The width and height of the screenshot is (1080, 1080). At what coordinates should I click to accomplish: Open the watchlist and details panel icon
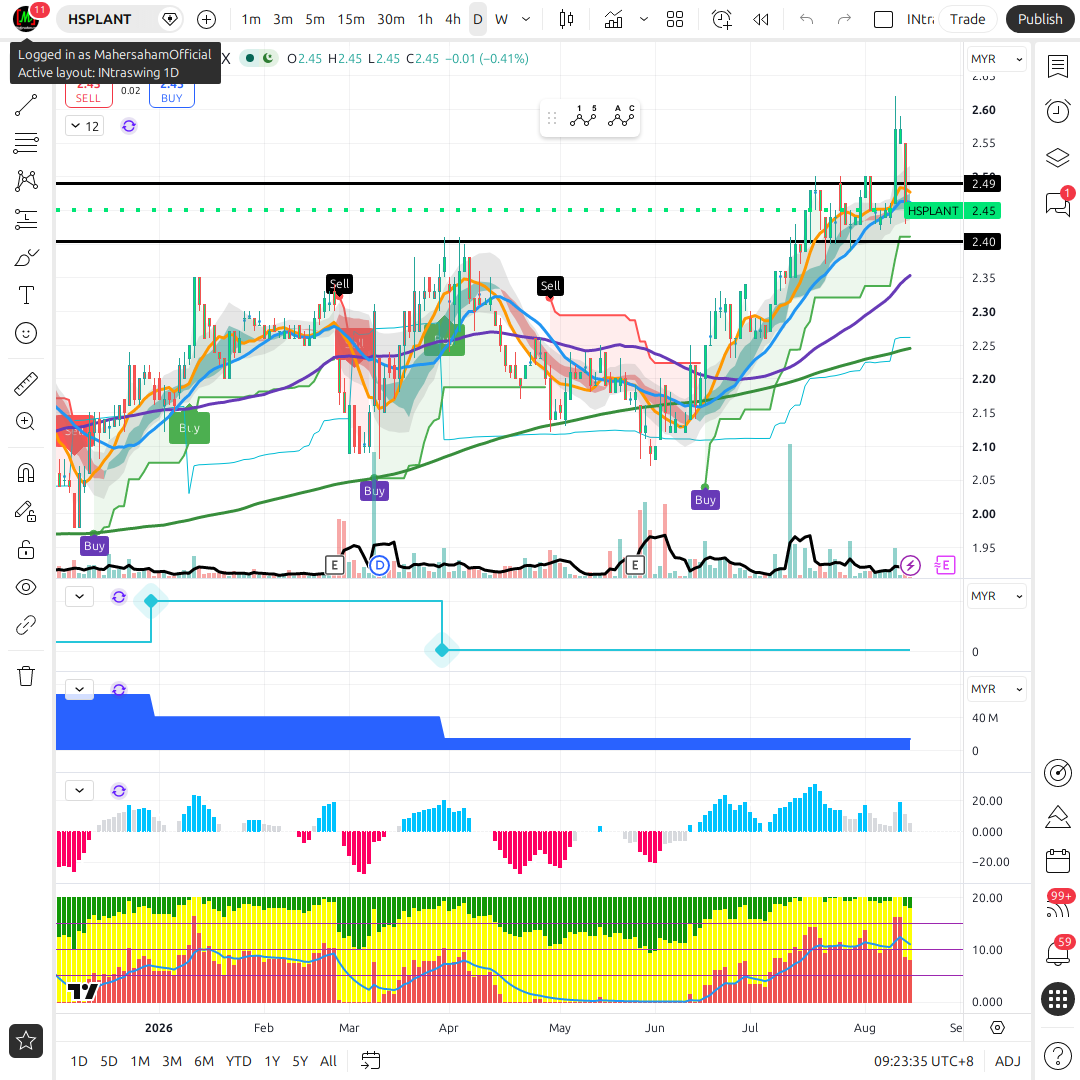point(1057,67)
